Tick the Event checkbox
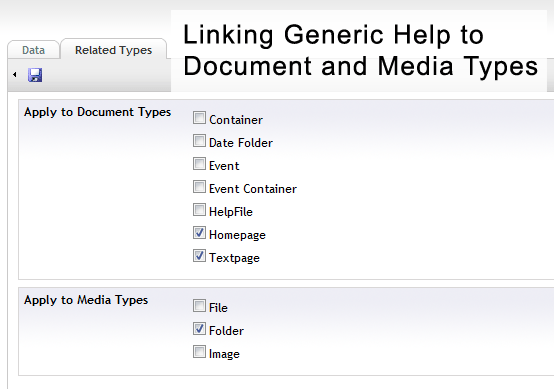The image size is (554, 389). coord(199,164)
